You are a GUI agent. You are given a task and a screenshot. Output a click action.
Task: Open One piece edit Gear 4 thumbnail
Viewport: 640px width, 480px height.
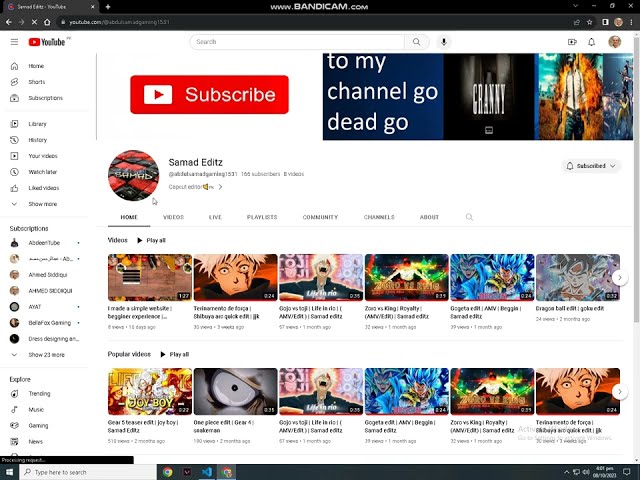click(236, 391)
